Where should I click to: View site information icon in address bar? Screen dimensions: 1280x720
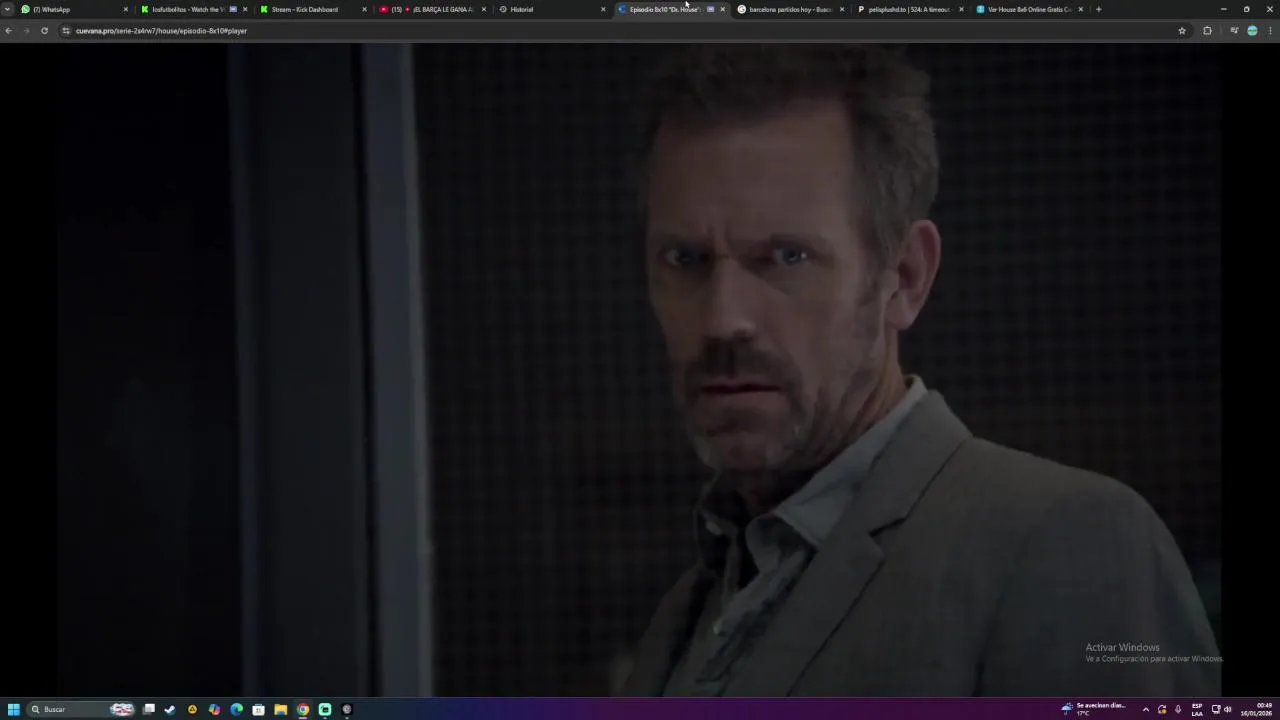click(66, 31)
